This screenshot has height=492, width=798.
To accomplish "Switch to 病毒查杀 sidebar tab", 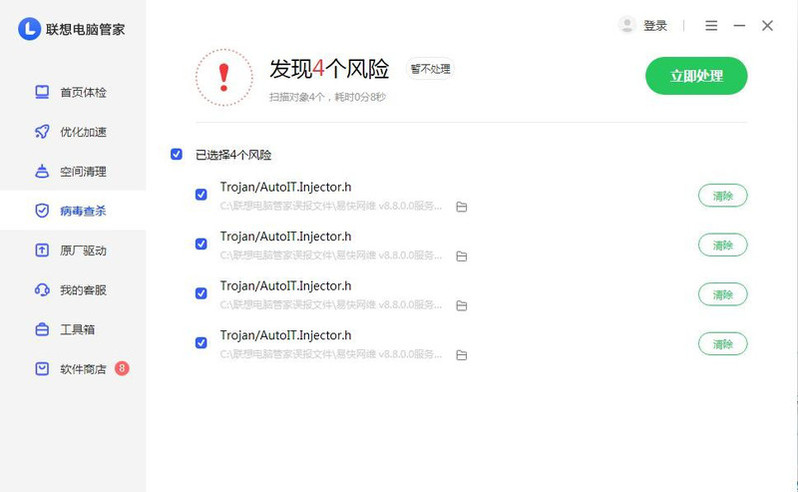I will [82, 211].
